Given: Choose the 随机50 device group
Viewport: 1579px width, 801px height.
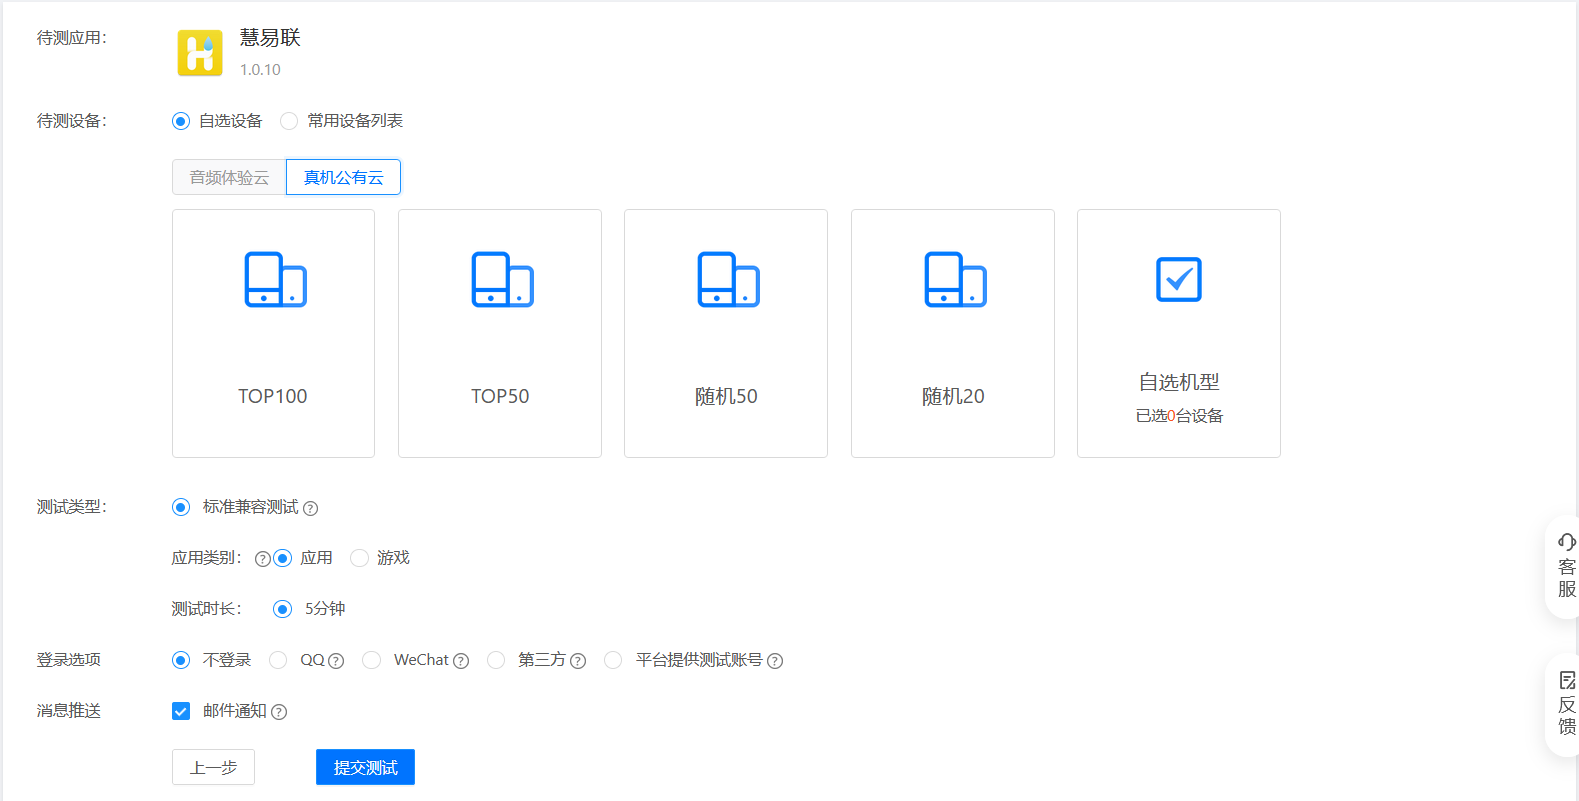Looking at the screenshot, I should (x=726, y=333).
